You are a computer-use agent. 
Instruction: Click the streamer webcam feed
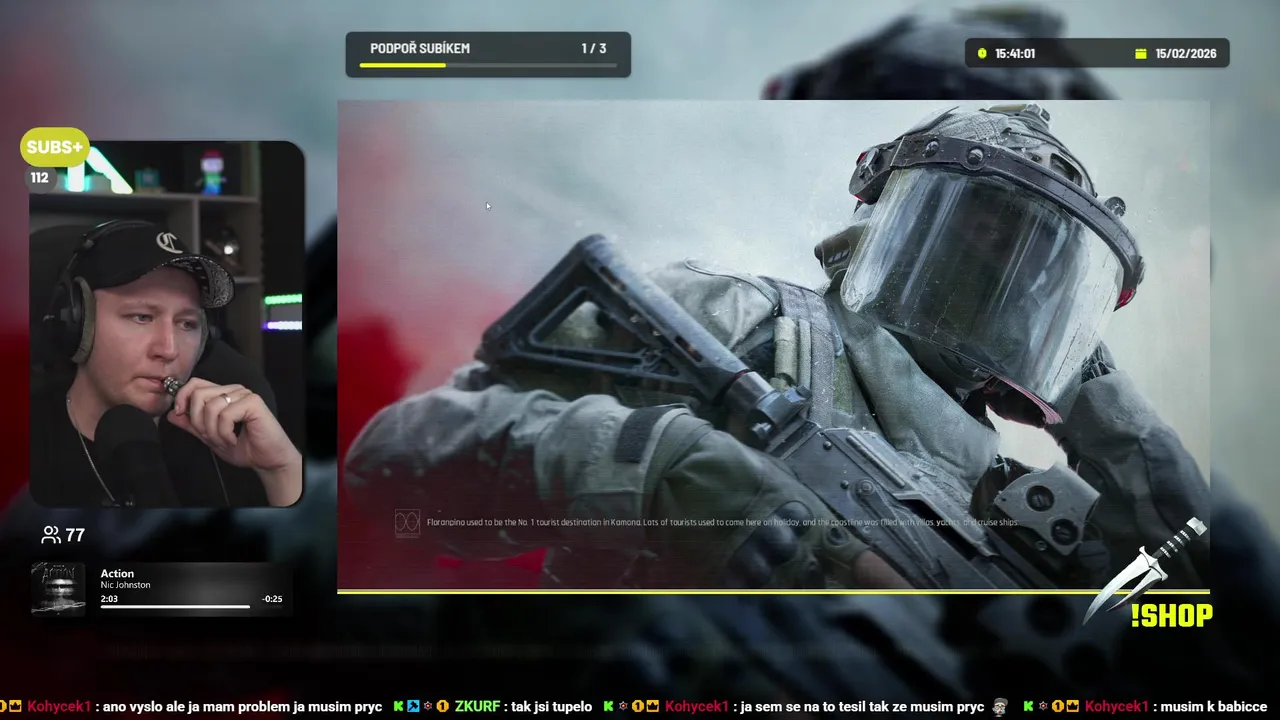coord(166,324)
